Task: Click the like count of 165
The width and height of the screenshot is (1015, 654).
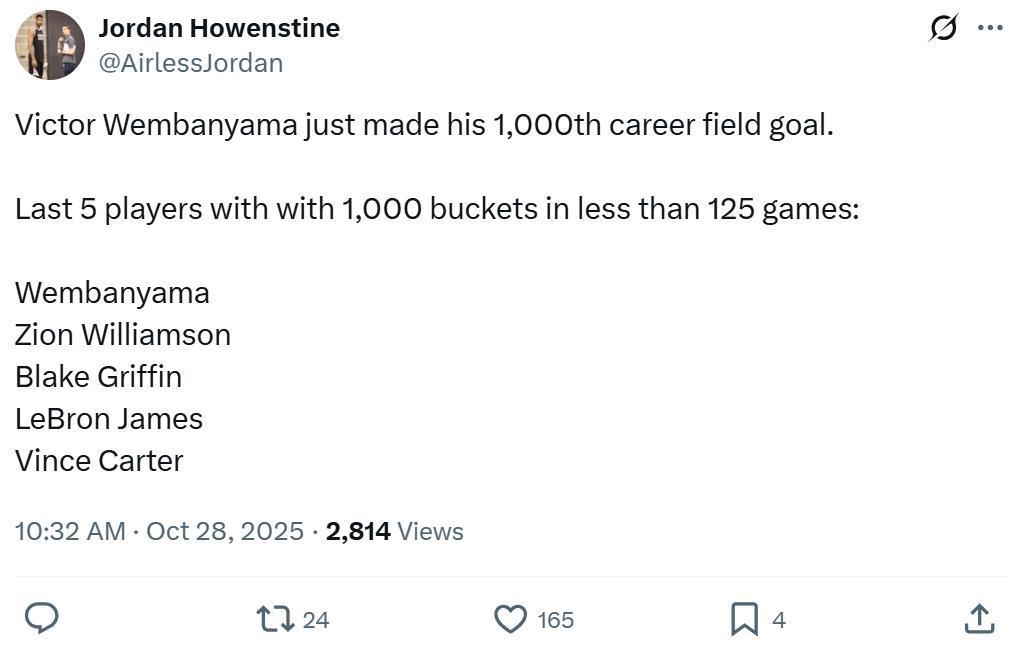Action: (x=556, y=620)
